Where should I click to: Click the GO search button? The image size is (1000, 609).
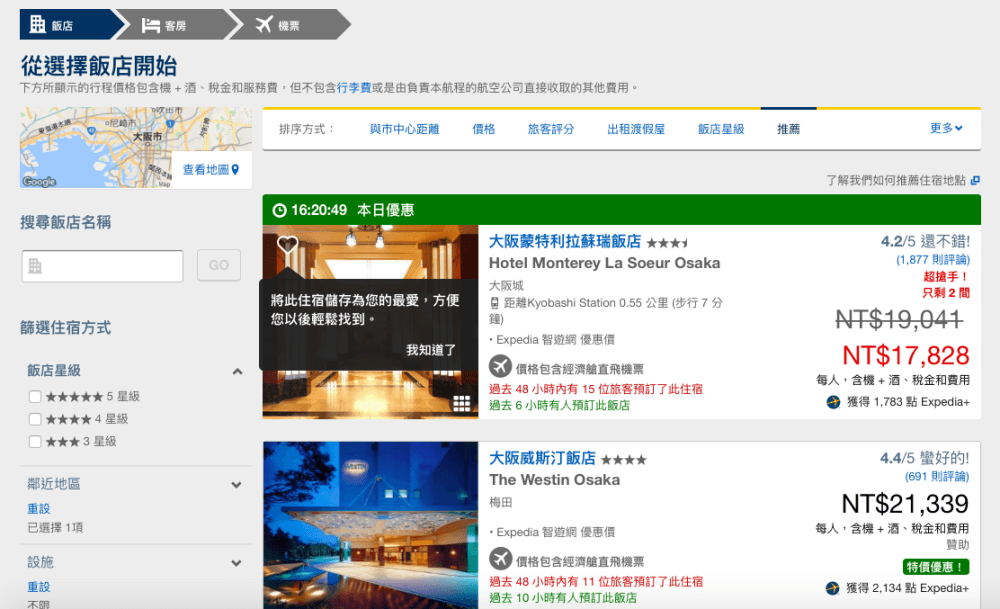(219, 265)
